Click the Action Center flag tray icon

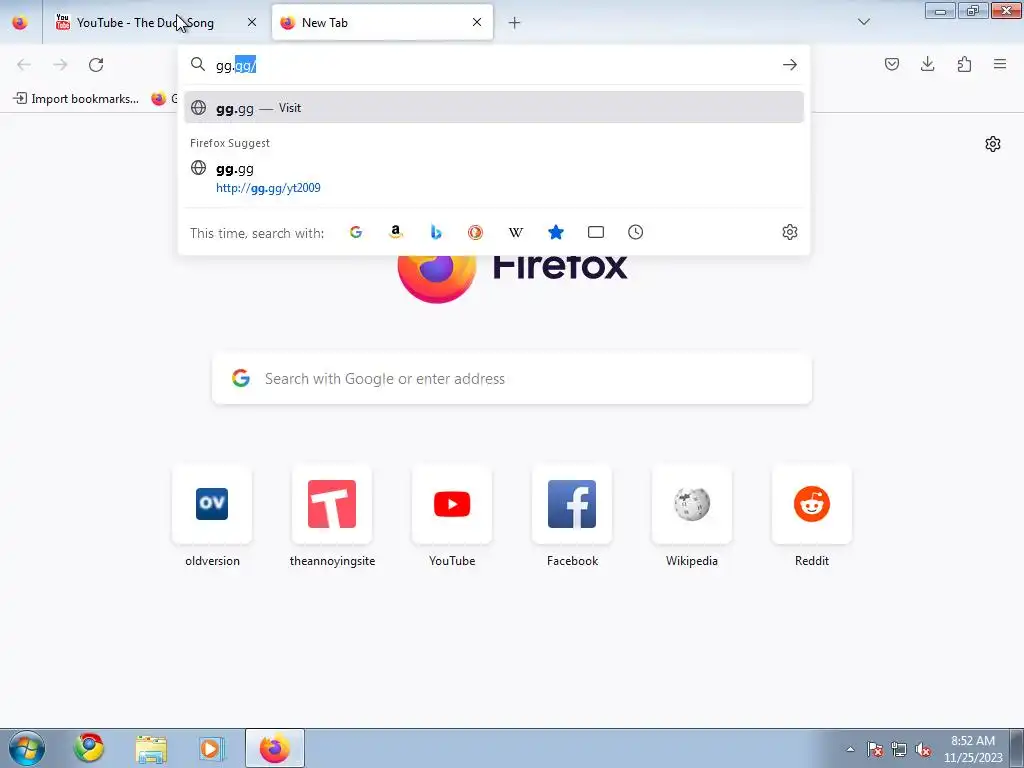tap(875, 749)
